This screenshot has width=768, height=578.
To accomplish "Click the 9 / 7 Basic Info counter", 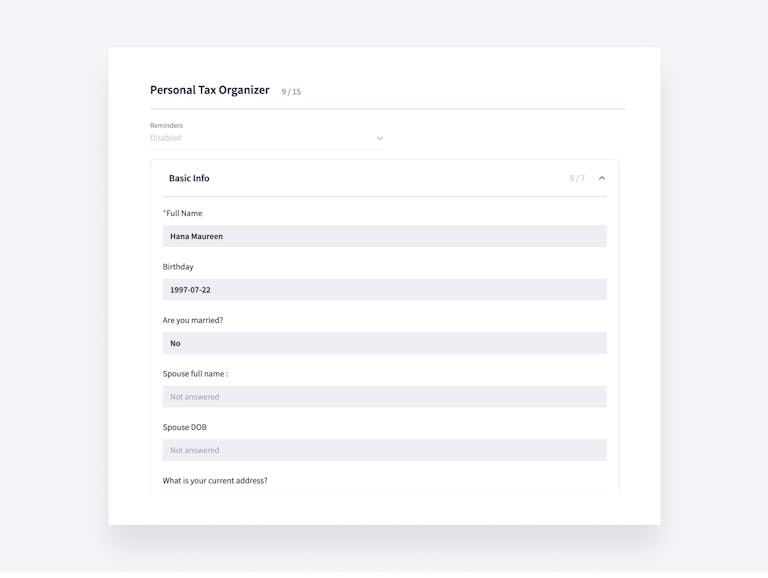I will coord(577,178).
